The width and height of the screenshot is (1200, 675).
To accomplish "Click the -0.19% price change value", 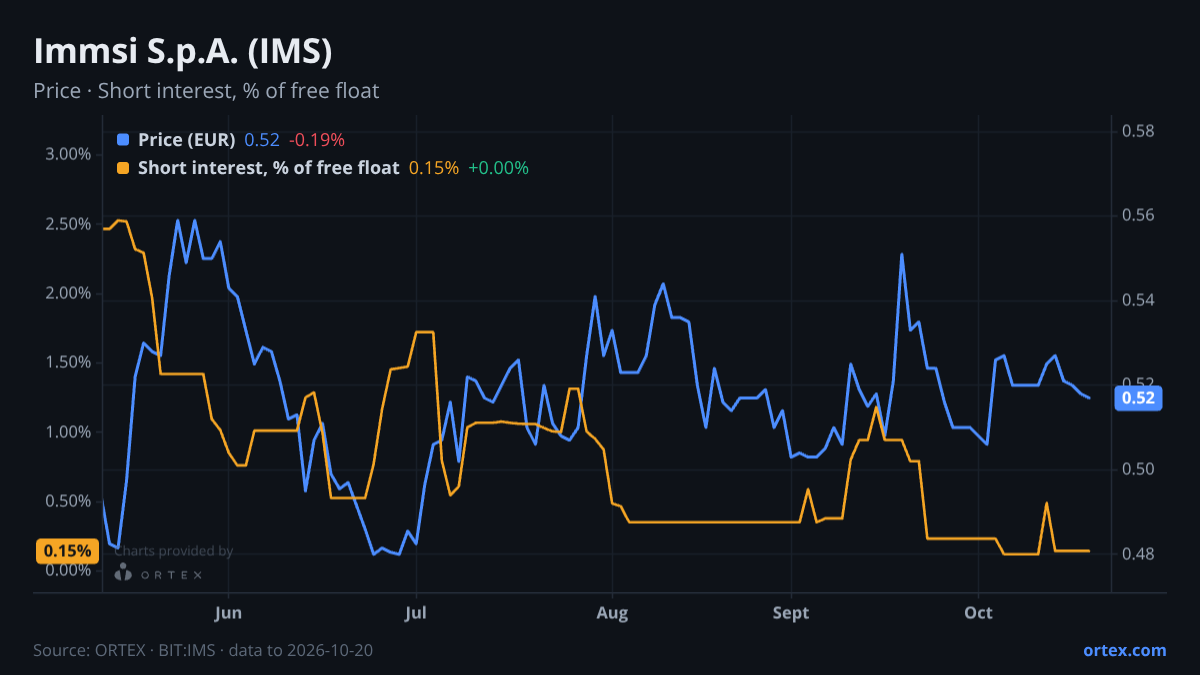I will [x=317, y=140].
